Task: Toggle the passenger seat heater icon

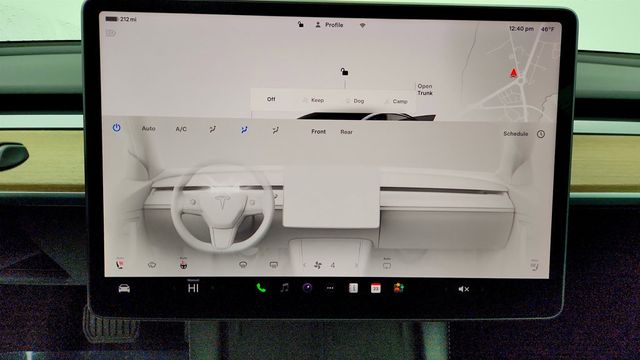Action: [x=534, y=266]
